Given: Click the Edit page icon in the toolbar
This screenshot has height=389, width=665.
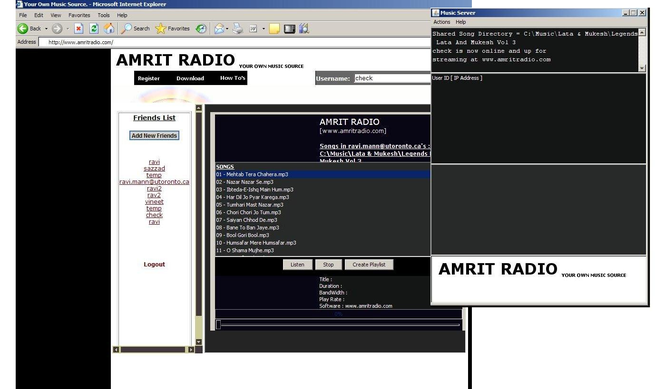Looking at the screenshot, I should tap(253, 28).
